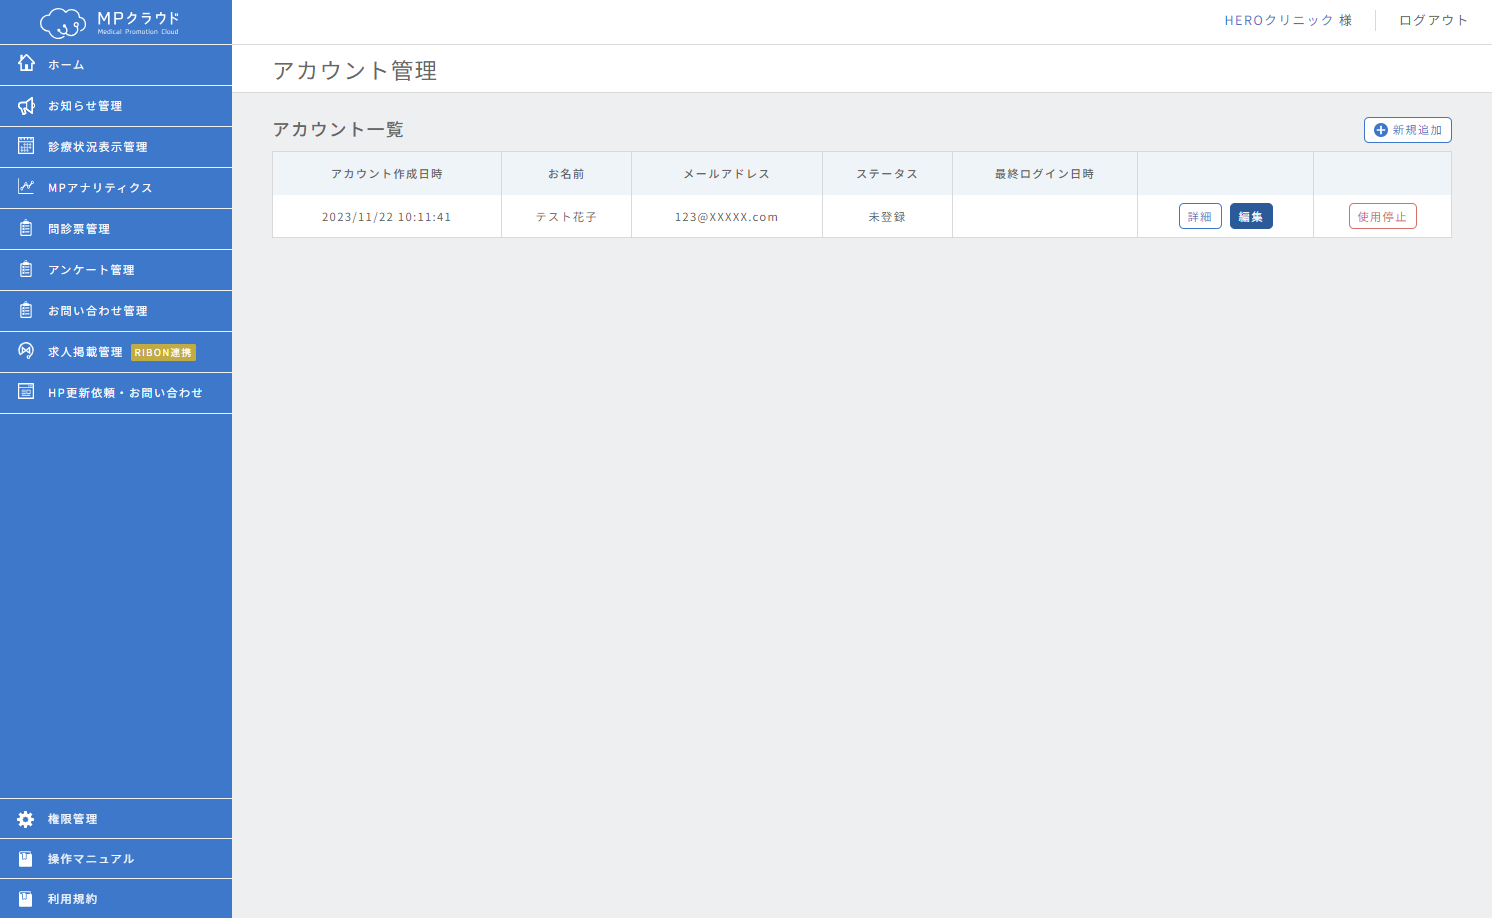Click the calendar icon for 診療状況表示管理
This screenshot has height=918, width=1492.
26,146
